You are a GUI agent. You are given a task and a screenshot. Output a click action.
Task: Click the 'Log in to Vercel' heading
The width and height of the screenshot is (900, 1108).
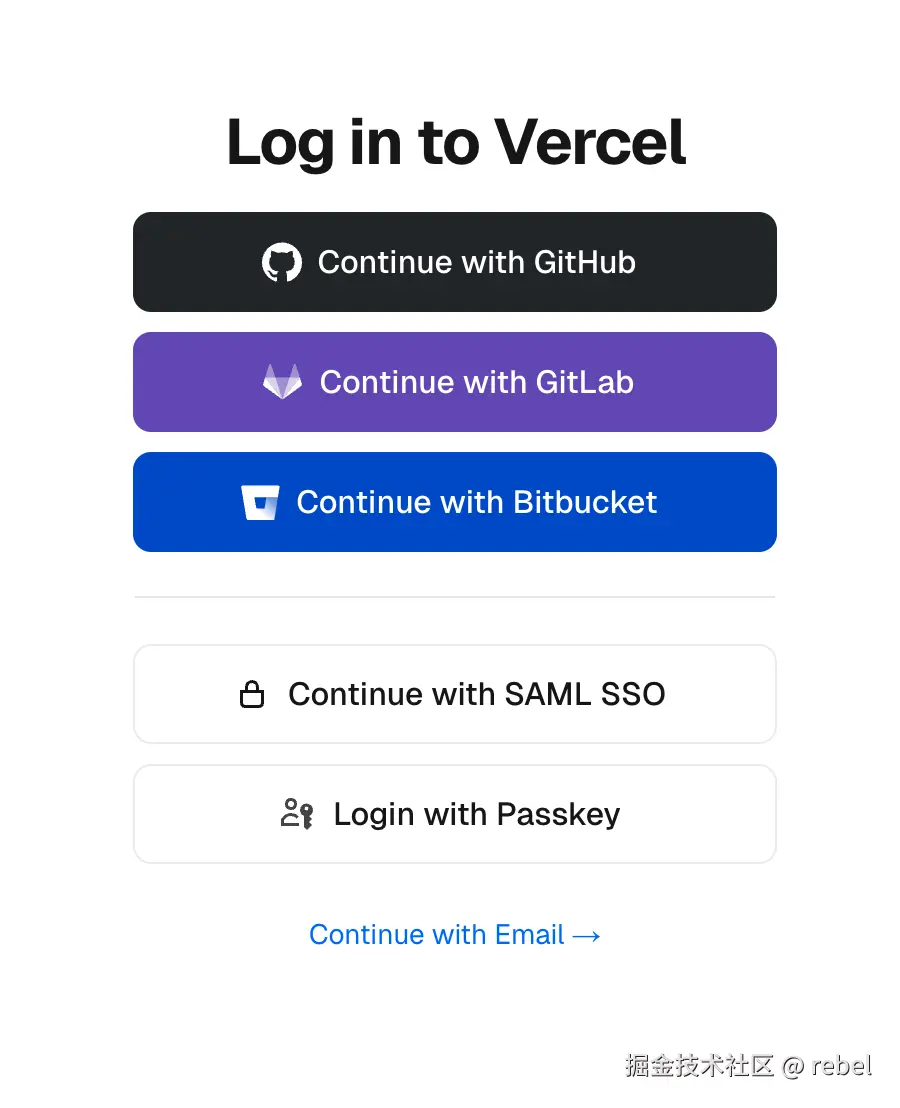(x=455, y=143)
